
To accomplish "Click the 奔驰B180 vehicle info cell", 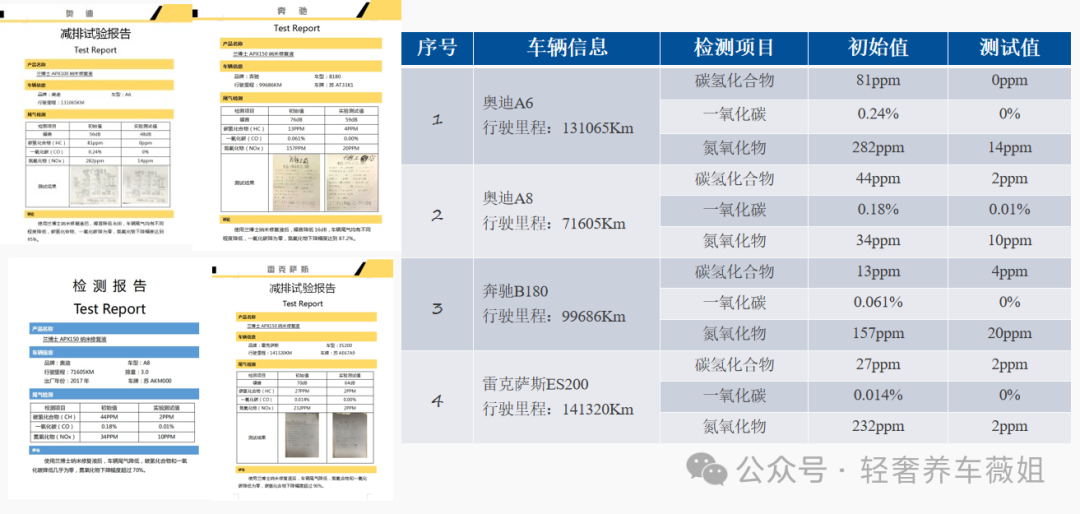I will (x=567, y=304).
